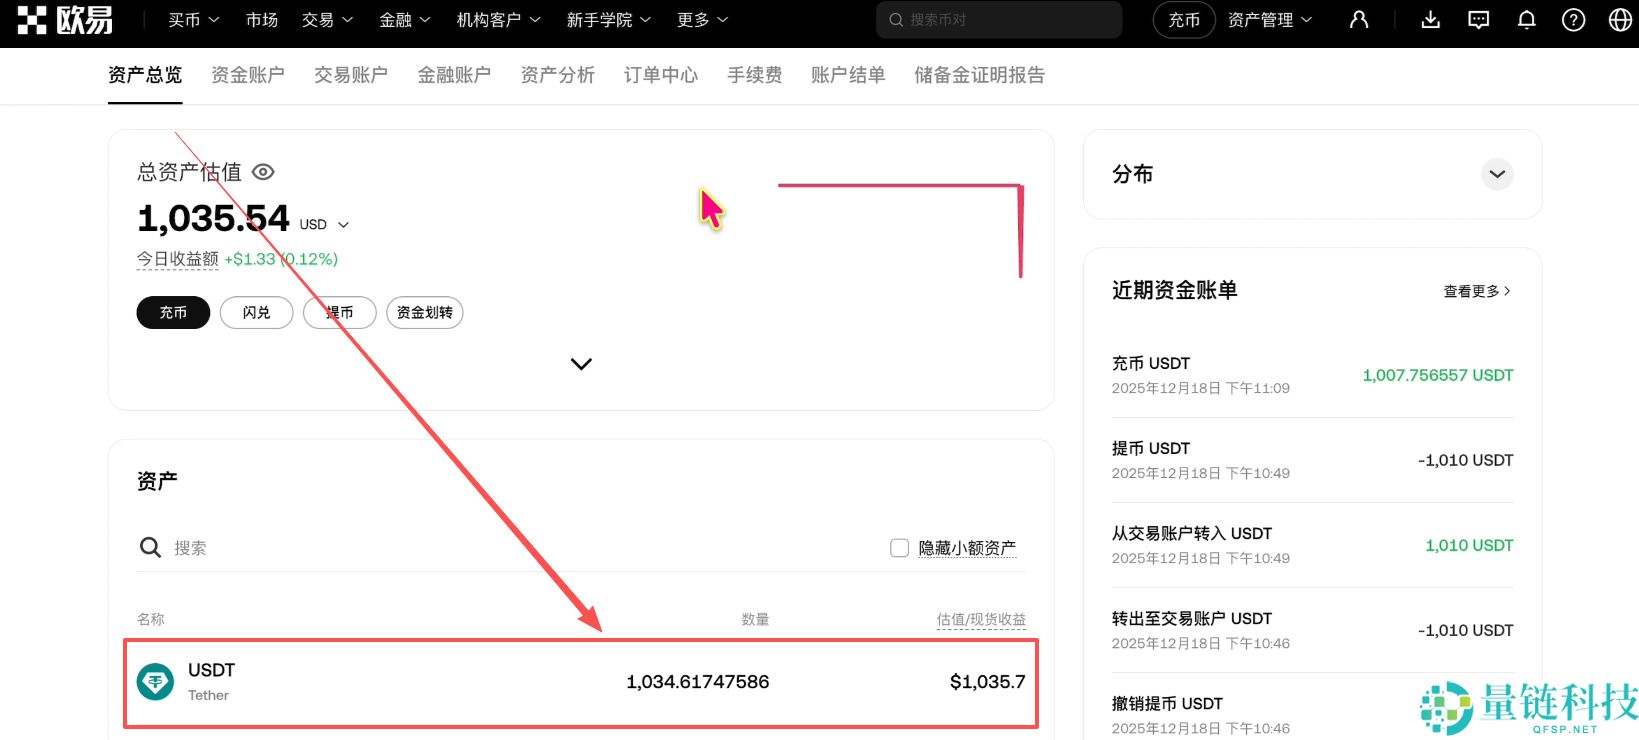Viewport: 1639px width, 740px height.
Task: Open the 市场 menu item
Action: [262, 20]
